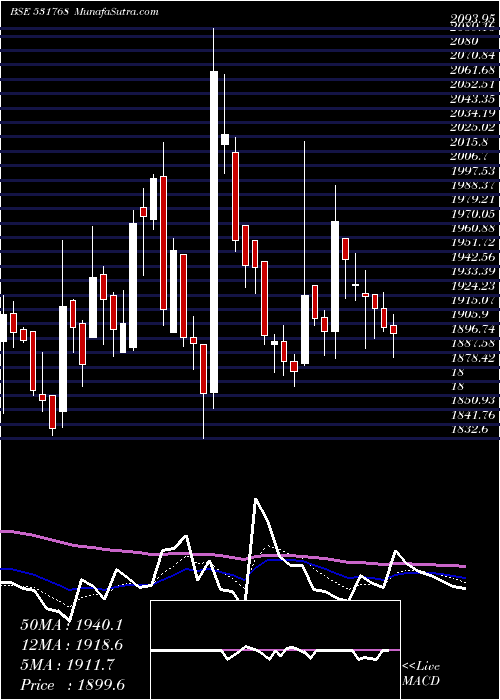This screenshot has width=500, height=700.
Task: Click the 'BSE 531768' ticker label
Action: pyautogui.click(x=39, y=12)
